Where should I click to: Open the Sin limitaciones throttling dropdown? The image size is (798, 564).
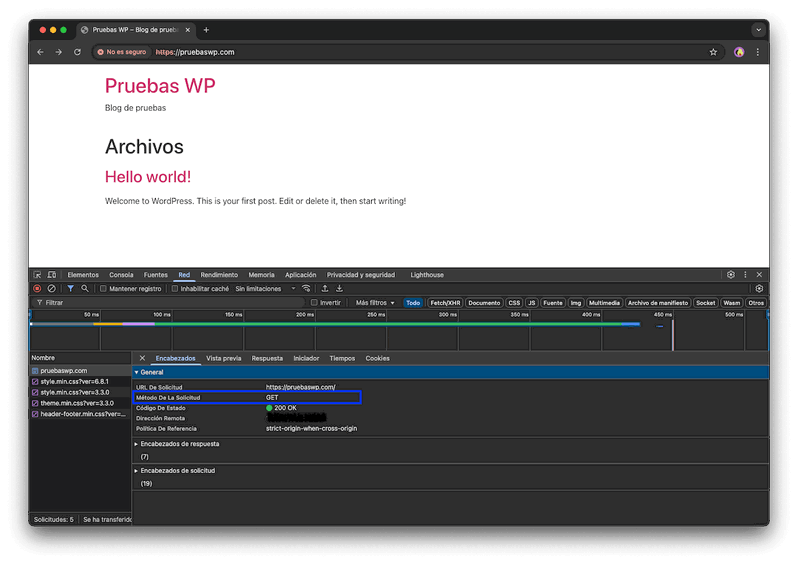click(265, 289)
